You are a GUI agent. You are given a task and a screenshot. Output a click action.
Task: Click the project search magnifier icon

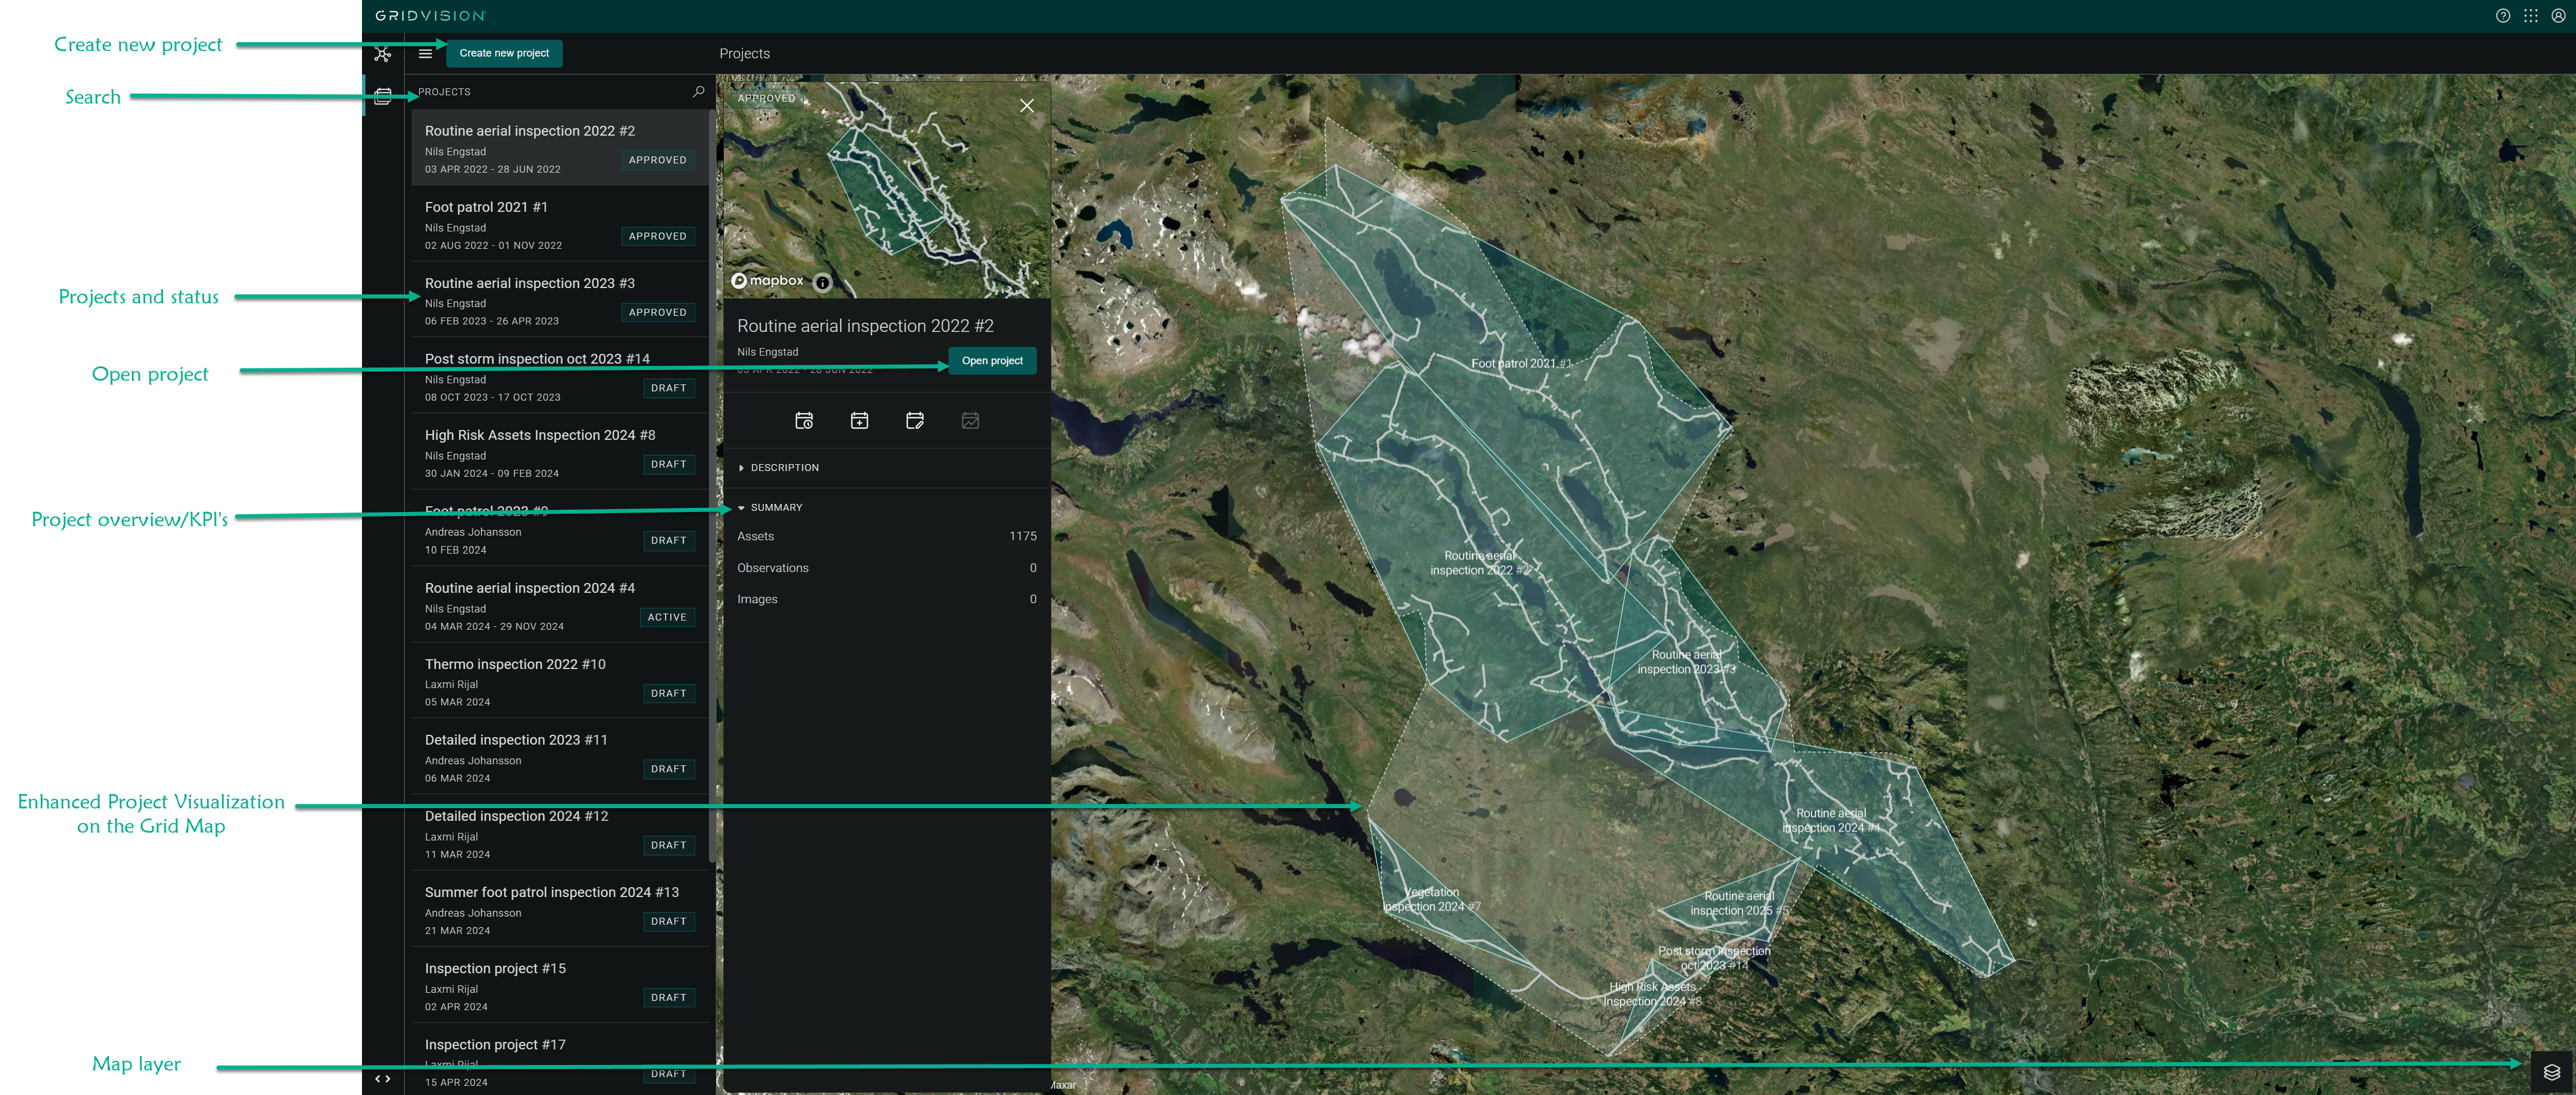[x=698, y=92]
